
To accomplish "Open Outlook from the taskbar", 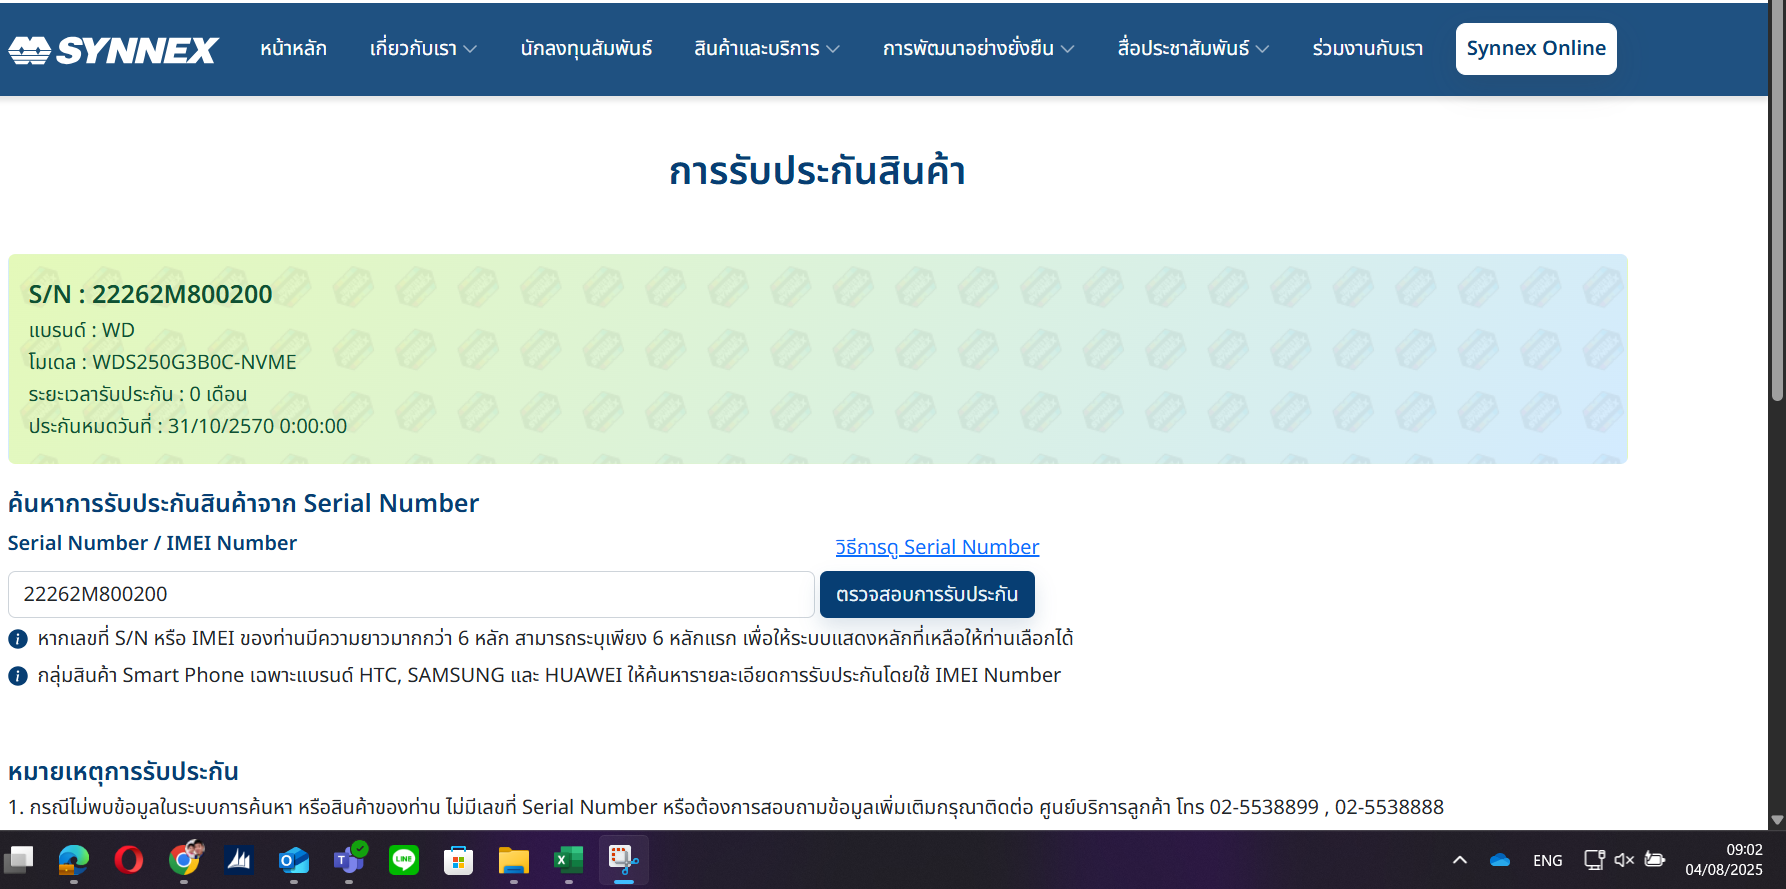I will coord(294,860).
